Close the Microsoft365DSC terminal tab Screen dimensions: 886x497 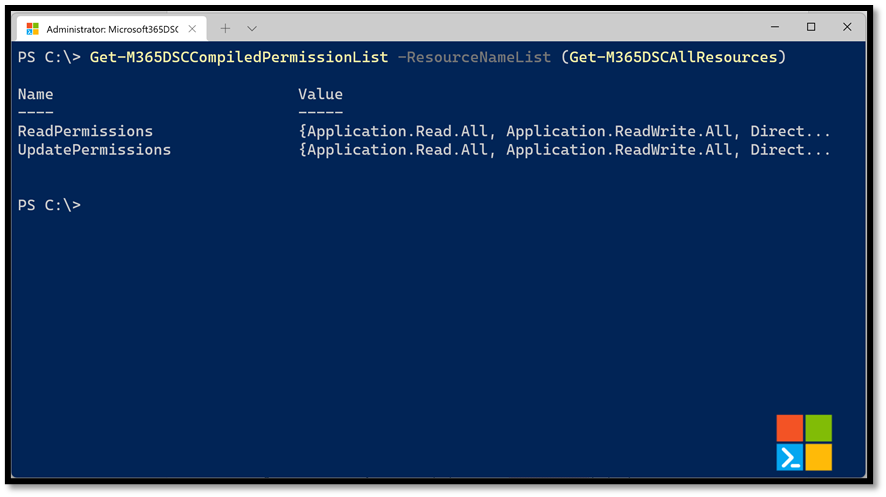(x=192, y=29)
